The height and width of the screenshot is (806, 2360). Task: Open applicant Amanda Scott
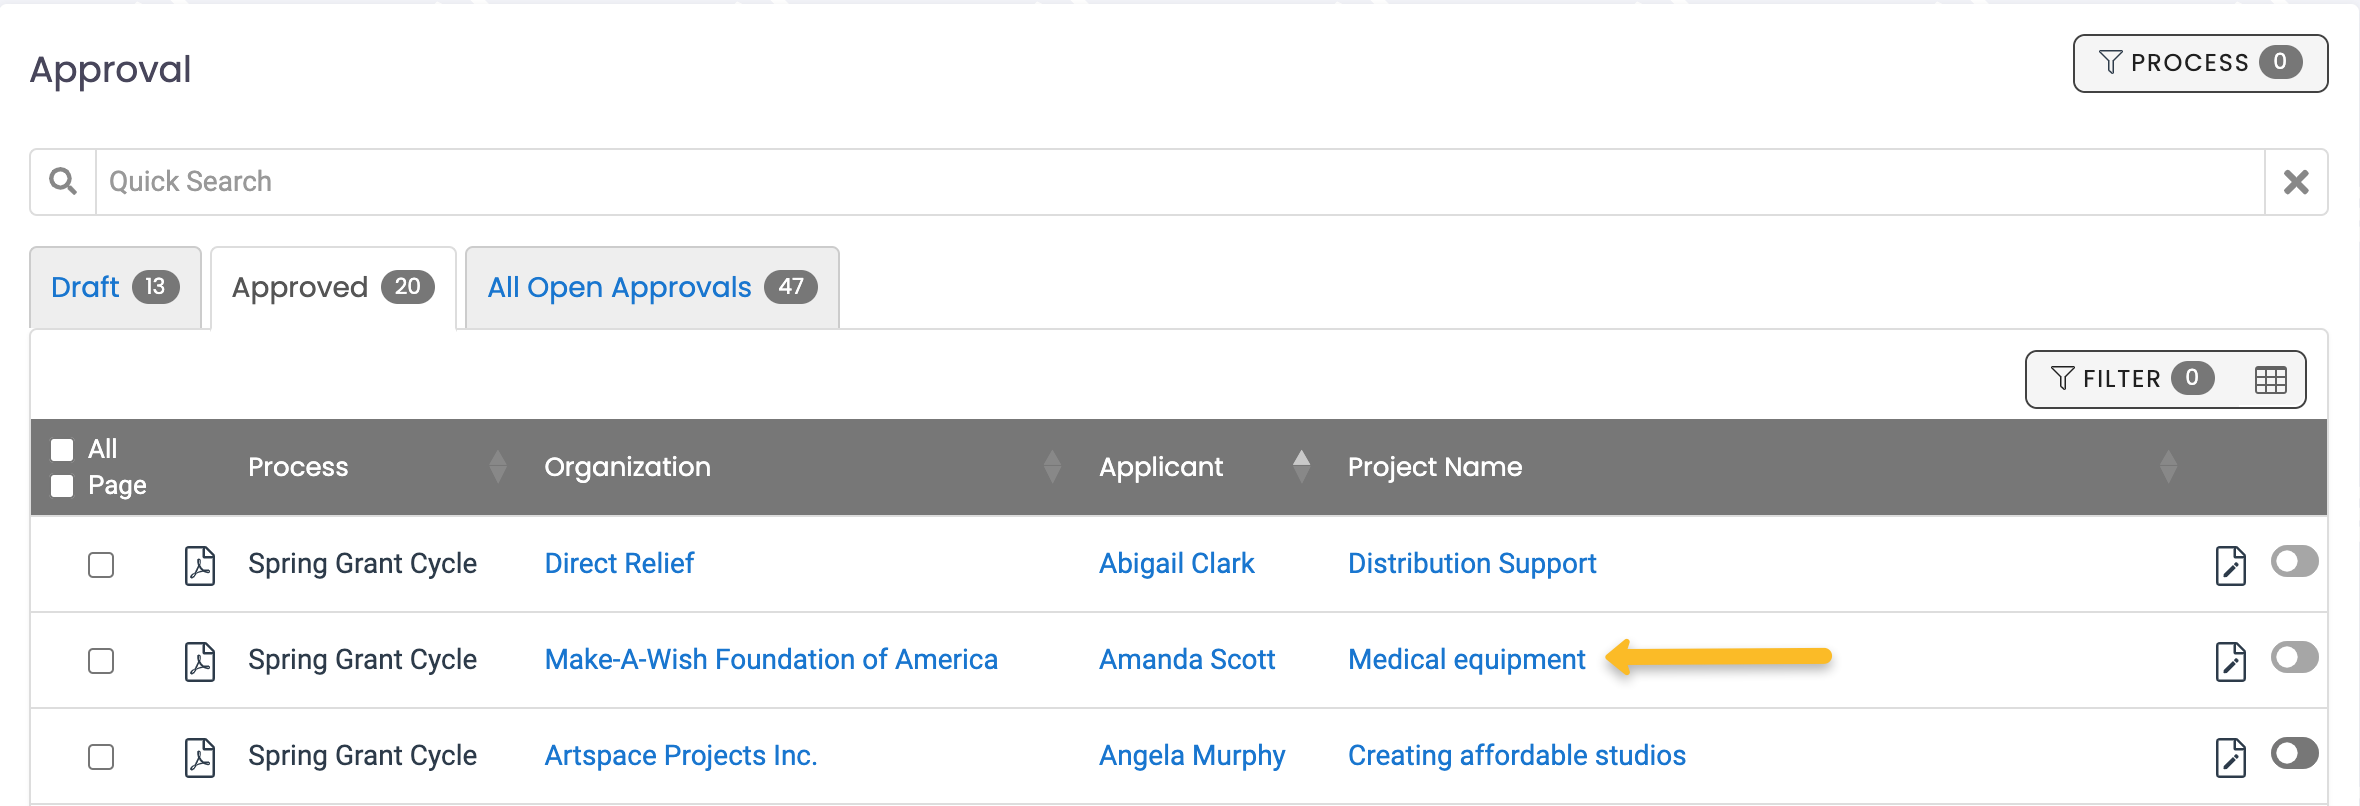point(1187,660)
